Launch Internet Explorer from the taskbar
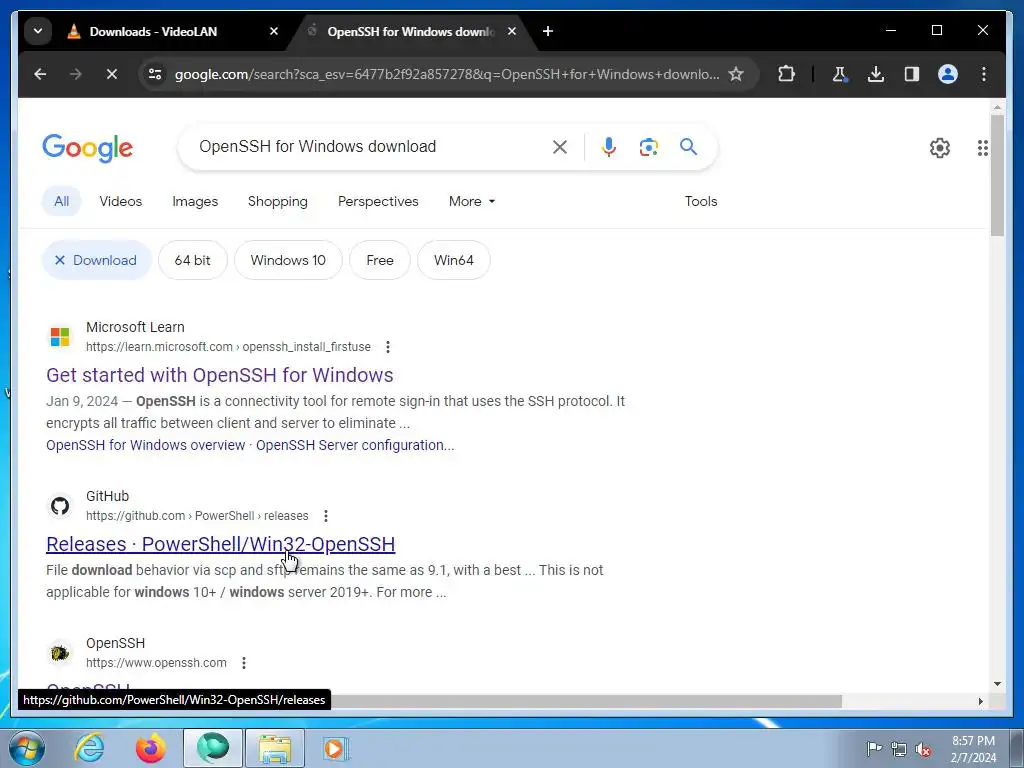Screen dimensions: 1024x768 89,748
